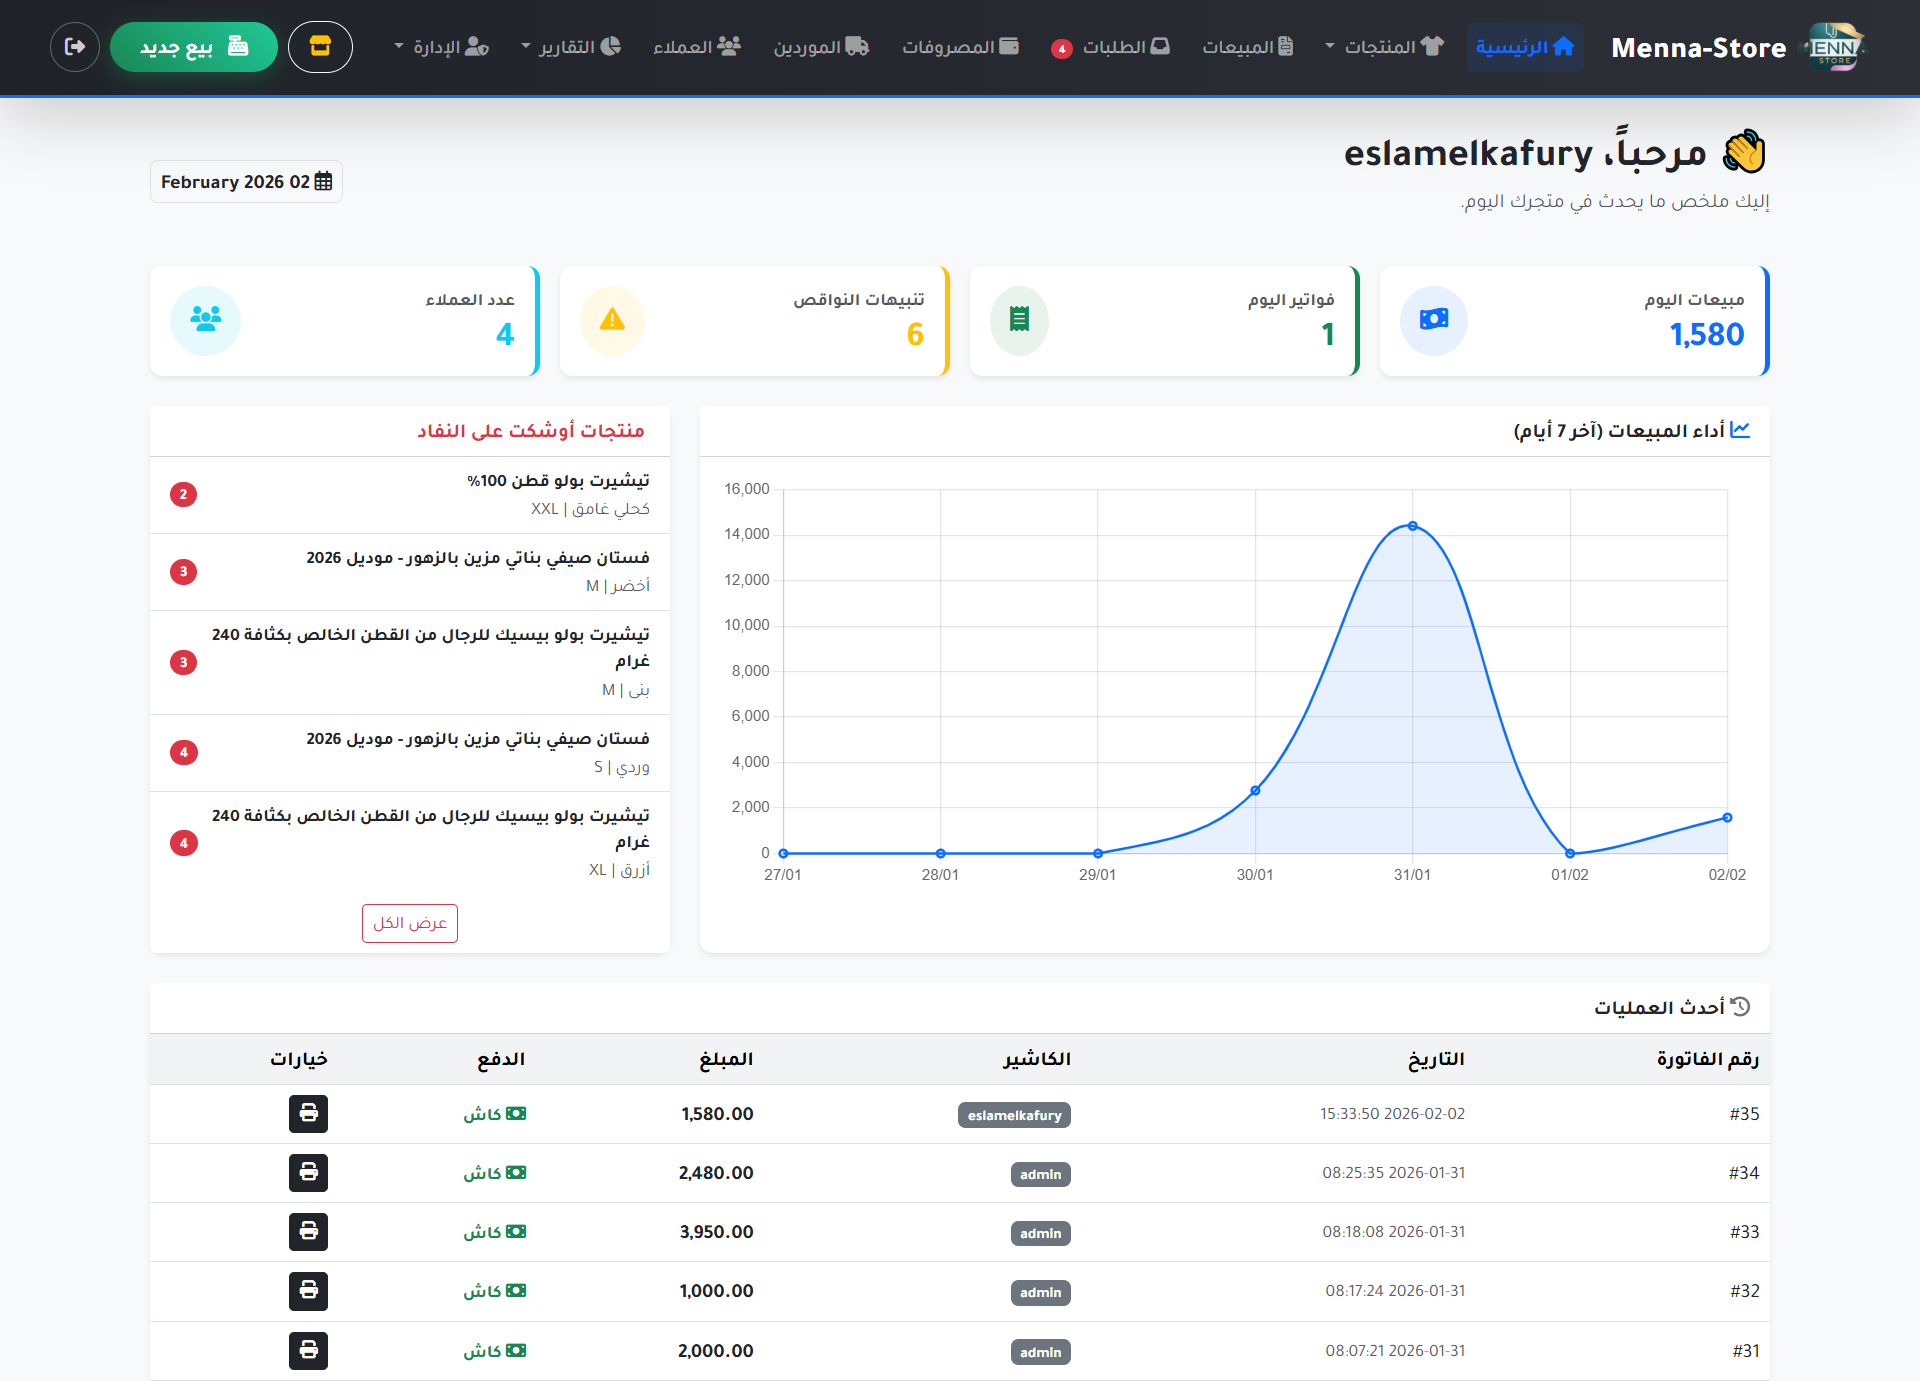Open the المصروفات expenses menu
Viewport: 1920px width, 1381px height.
[960, 47]
